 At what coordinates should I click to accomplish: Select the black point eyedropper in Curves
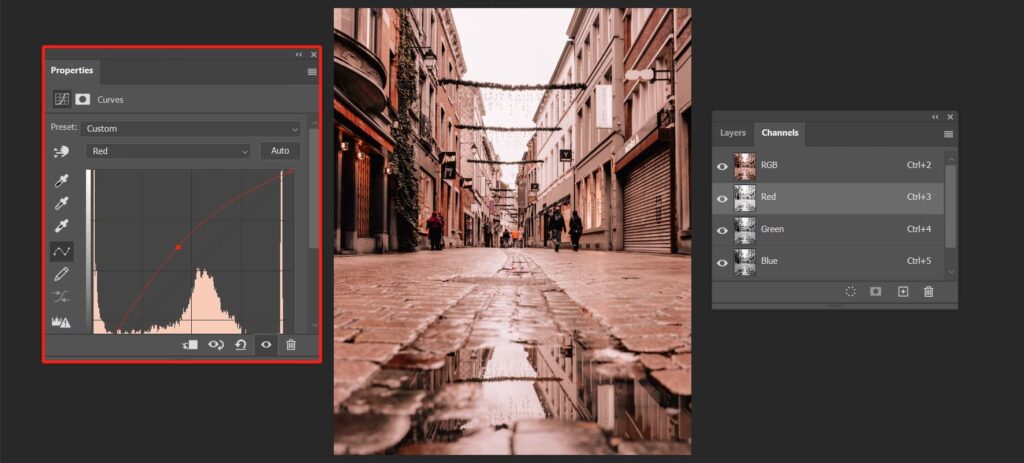click(62, 181)
